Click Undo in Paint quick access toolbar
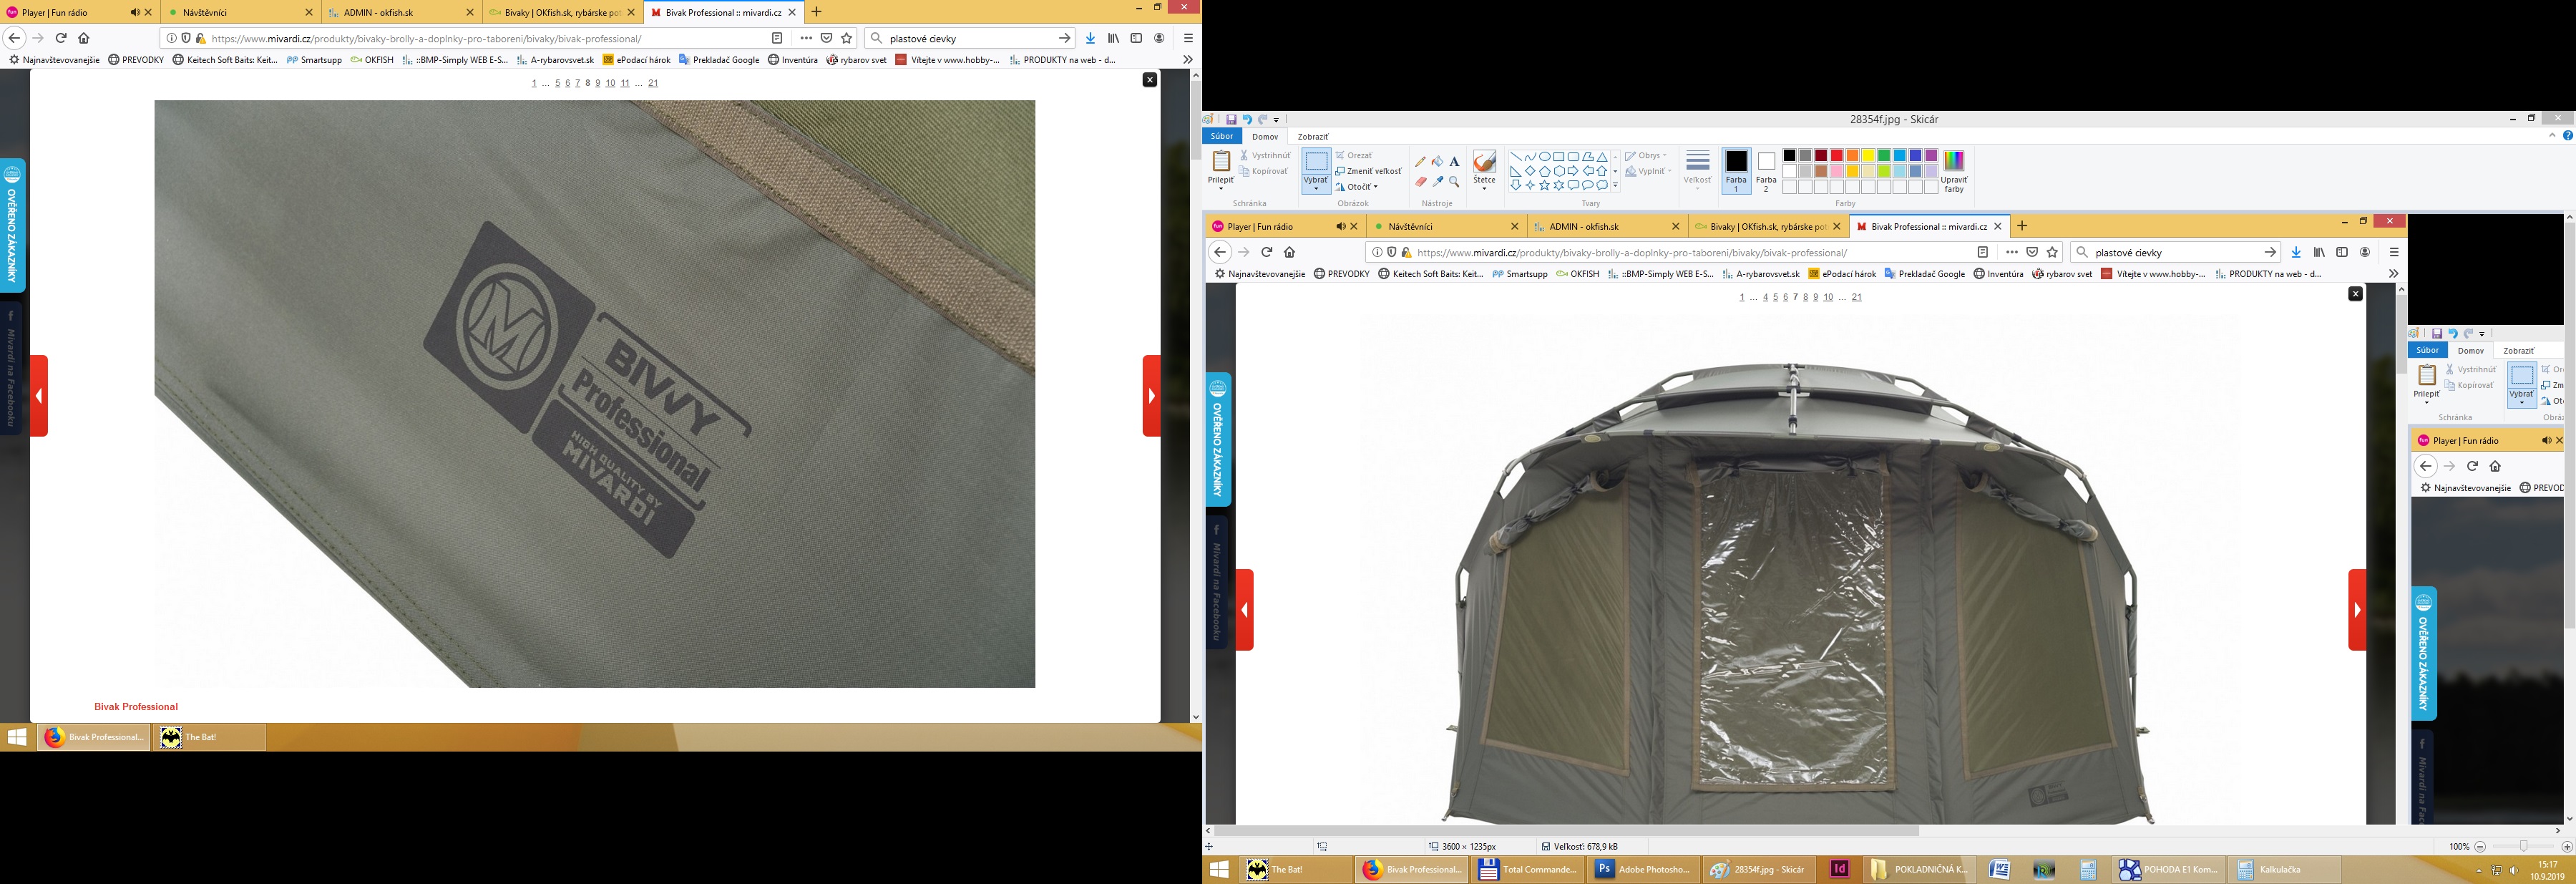 click(x=1247, y=120)
